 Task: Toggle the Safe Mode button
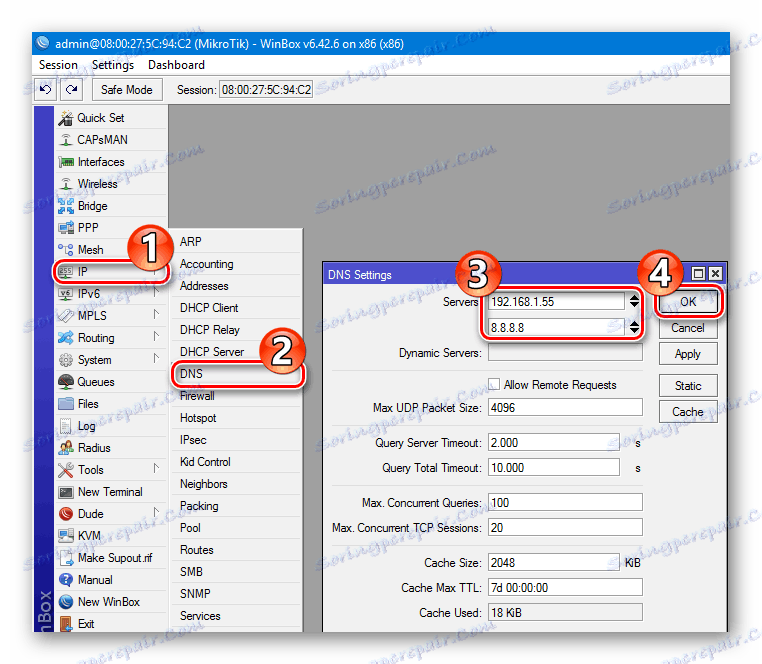coord(126,89)
